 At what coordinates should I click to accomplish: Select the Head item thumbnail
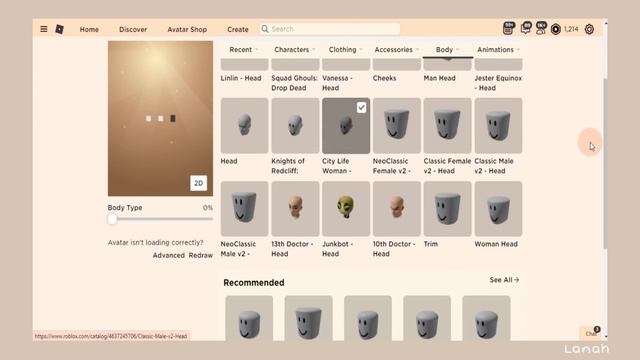[244, 125]
